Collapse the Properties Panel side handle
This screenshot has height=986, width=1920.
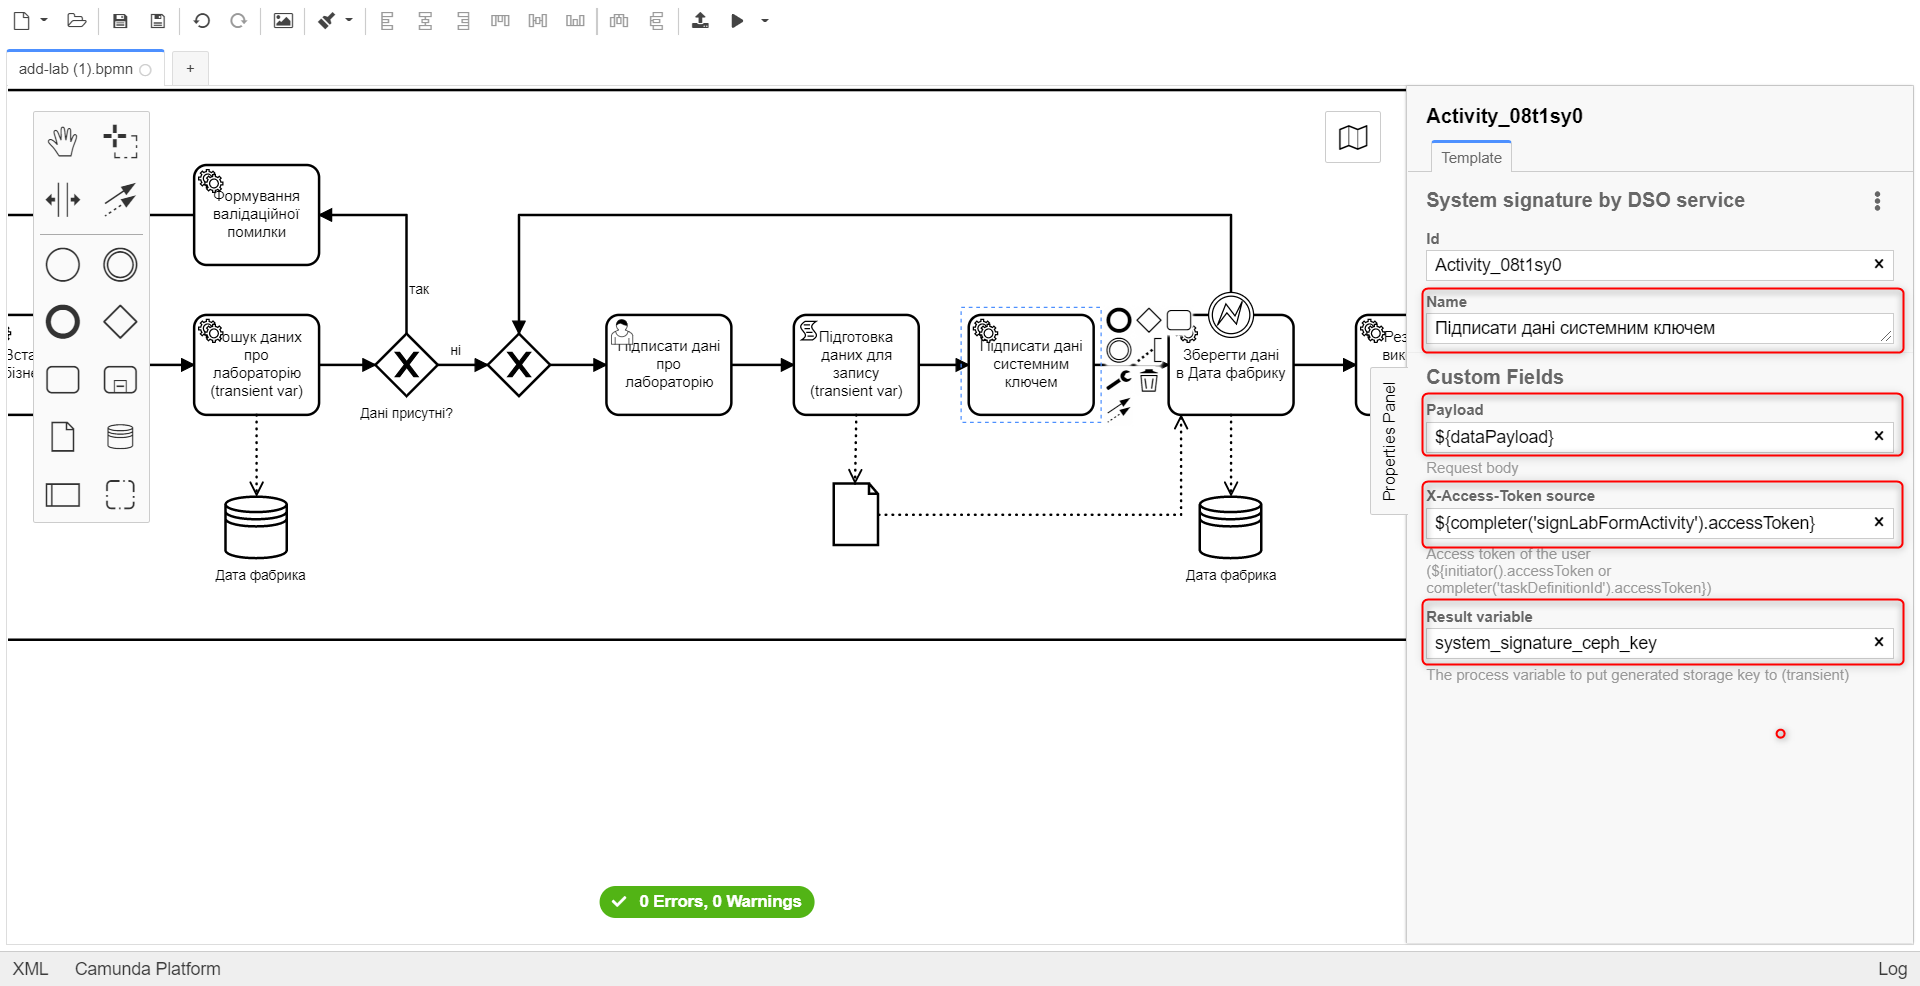pos(1388,441)
